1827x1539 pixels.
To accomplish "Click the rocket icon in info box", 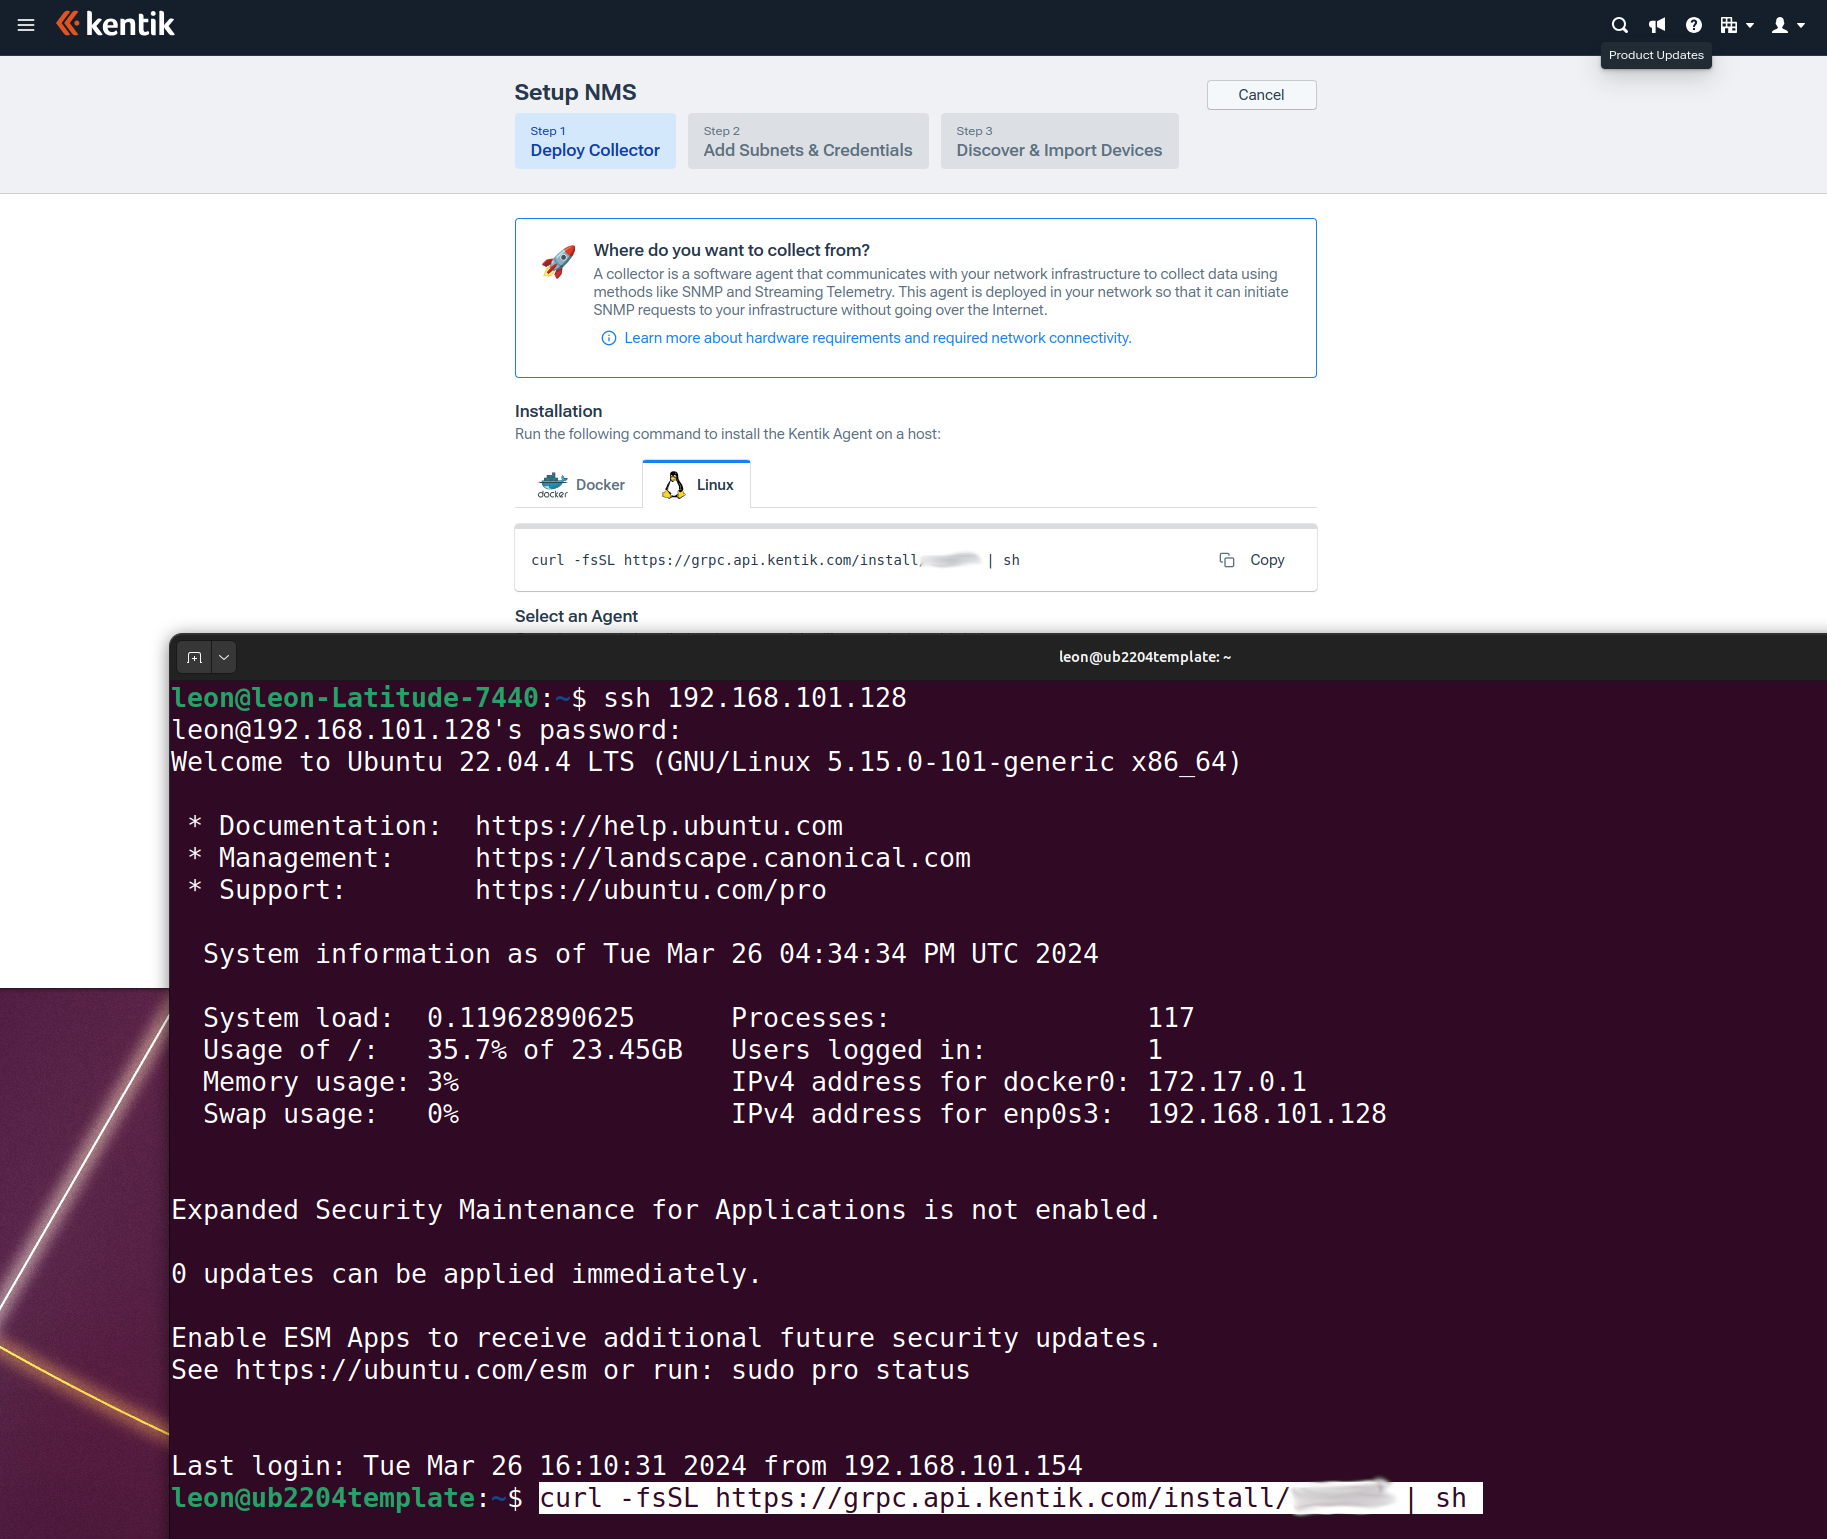I will pos(558,262).
